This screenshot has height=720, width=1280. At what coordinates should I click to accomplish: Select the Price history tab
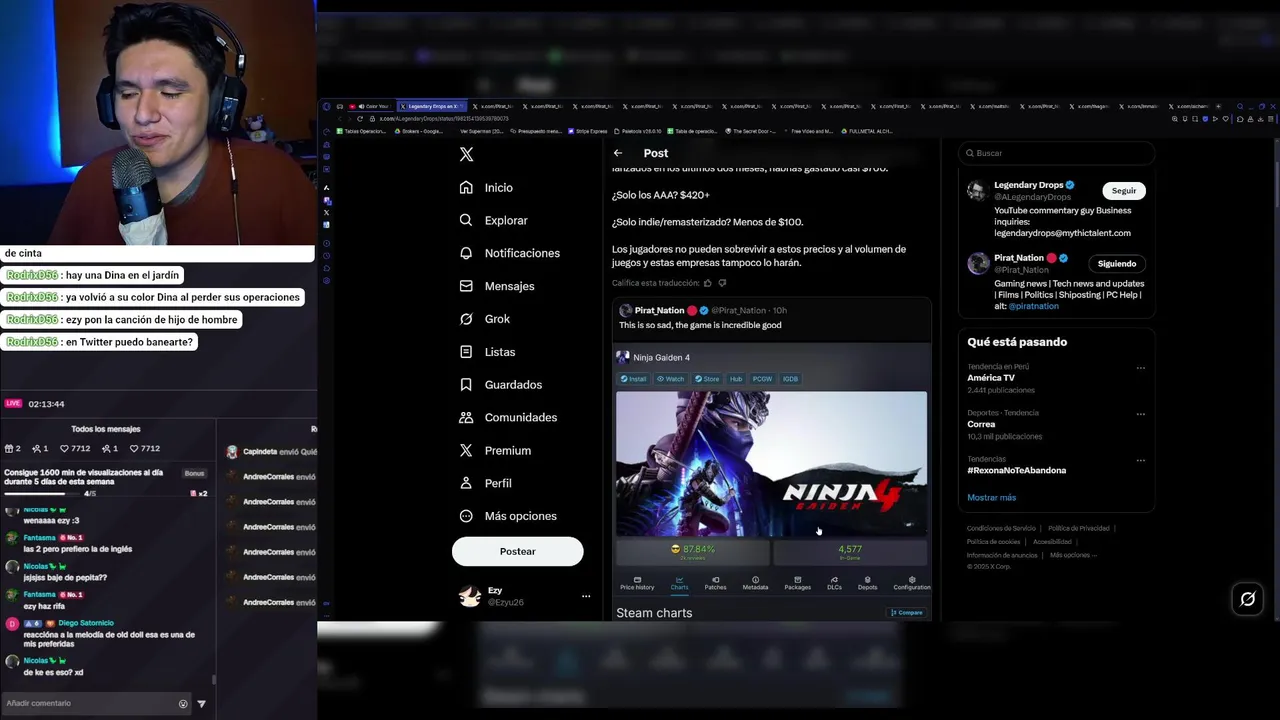coord(637,583)
